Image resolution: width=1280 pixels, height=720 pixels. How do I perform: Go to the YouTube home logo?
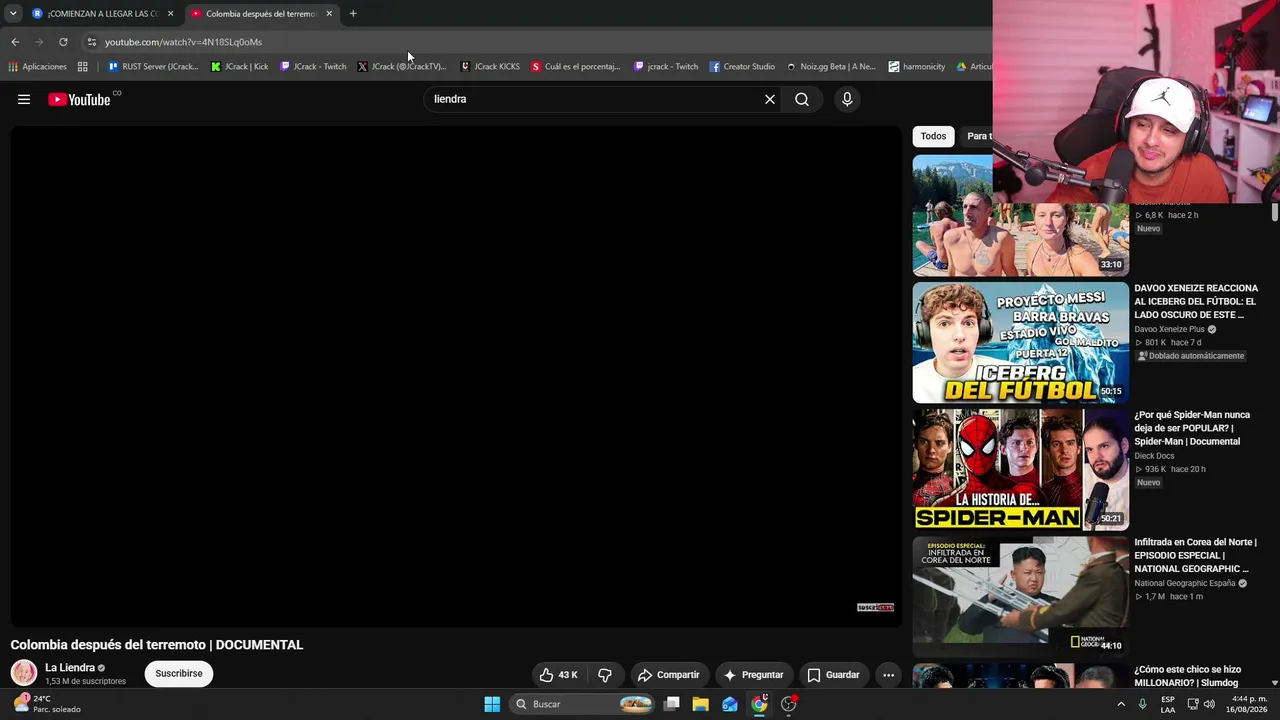pos(79,99)
